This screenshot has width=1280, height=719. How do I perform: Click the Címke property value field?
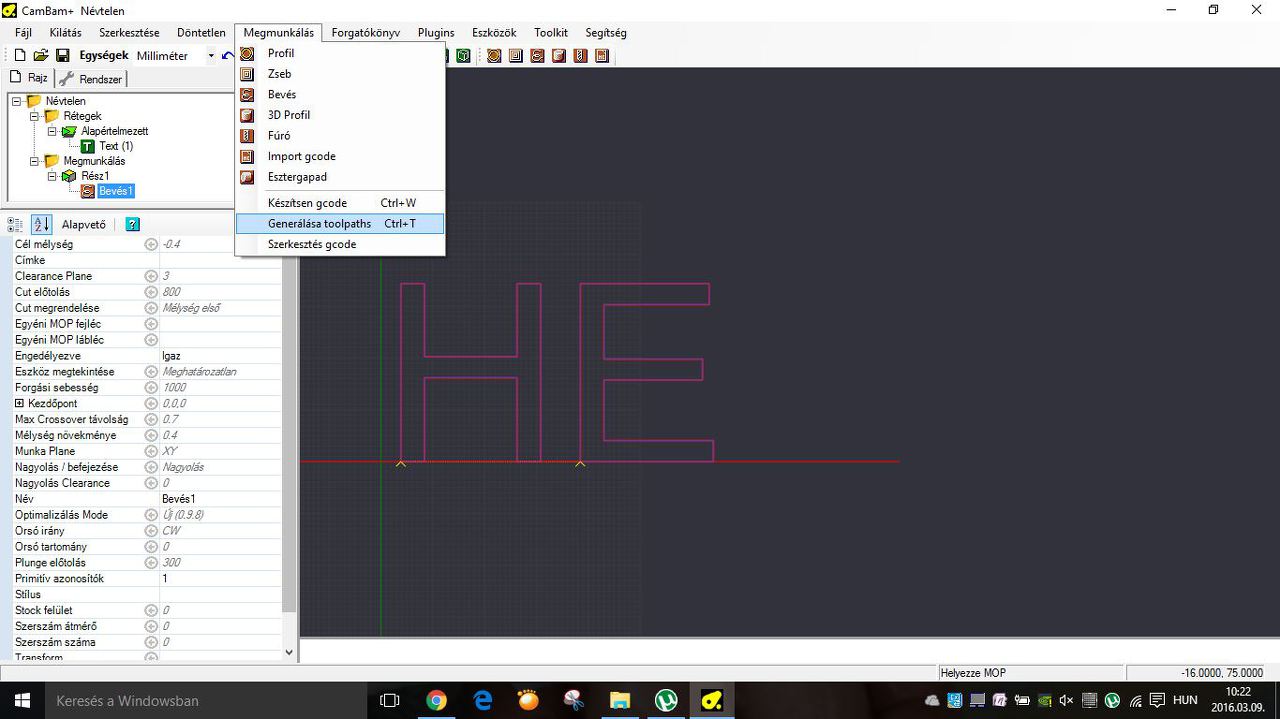(220, 260)
